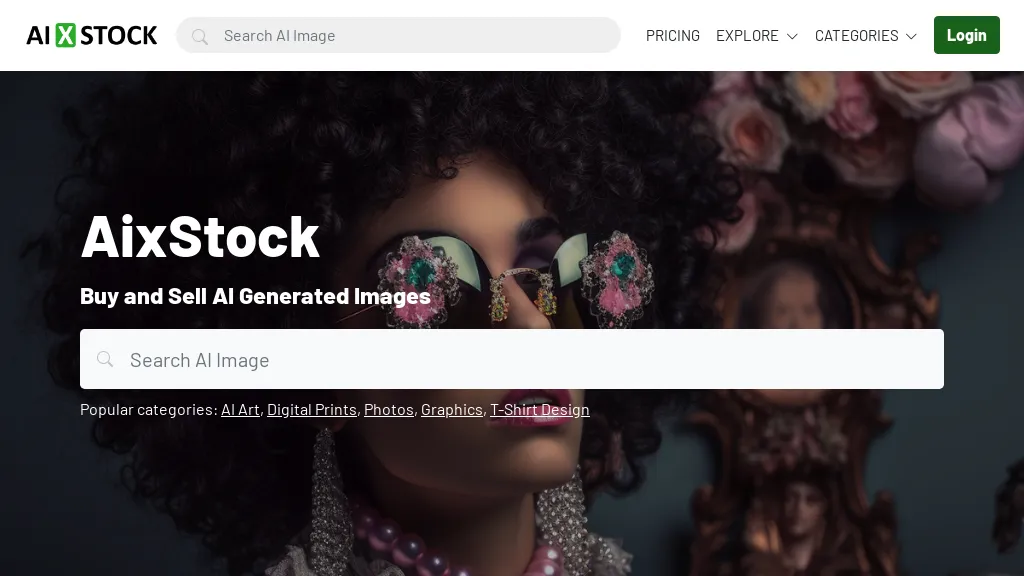Image resolution: width=1024 pixels, height=576 pixels.
Task: Expand the Explore chevron arrow
Action: click(x=792, y=37)
